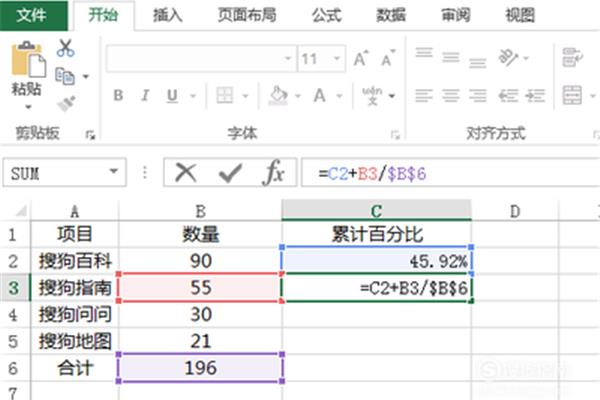Switch to the 审阅 Review tab
Image resolution: width=600 pixels, height=400 pixels.
click(x=456, y=16)
